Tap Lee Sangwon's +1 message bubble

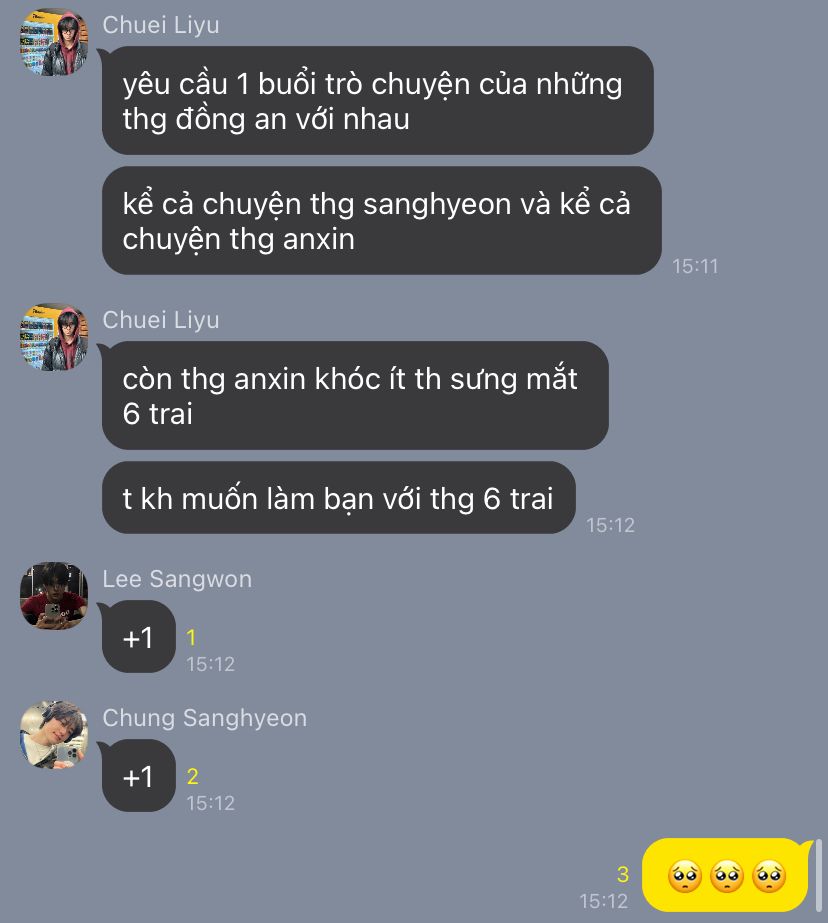(139, 637)
